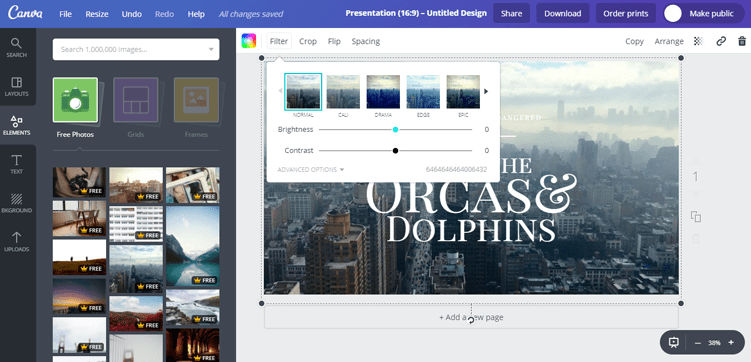751x362 pixels.
Task: Click the white apartment building free photo
Action: pyautogui.click(x=136, y=224)
